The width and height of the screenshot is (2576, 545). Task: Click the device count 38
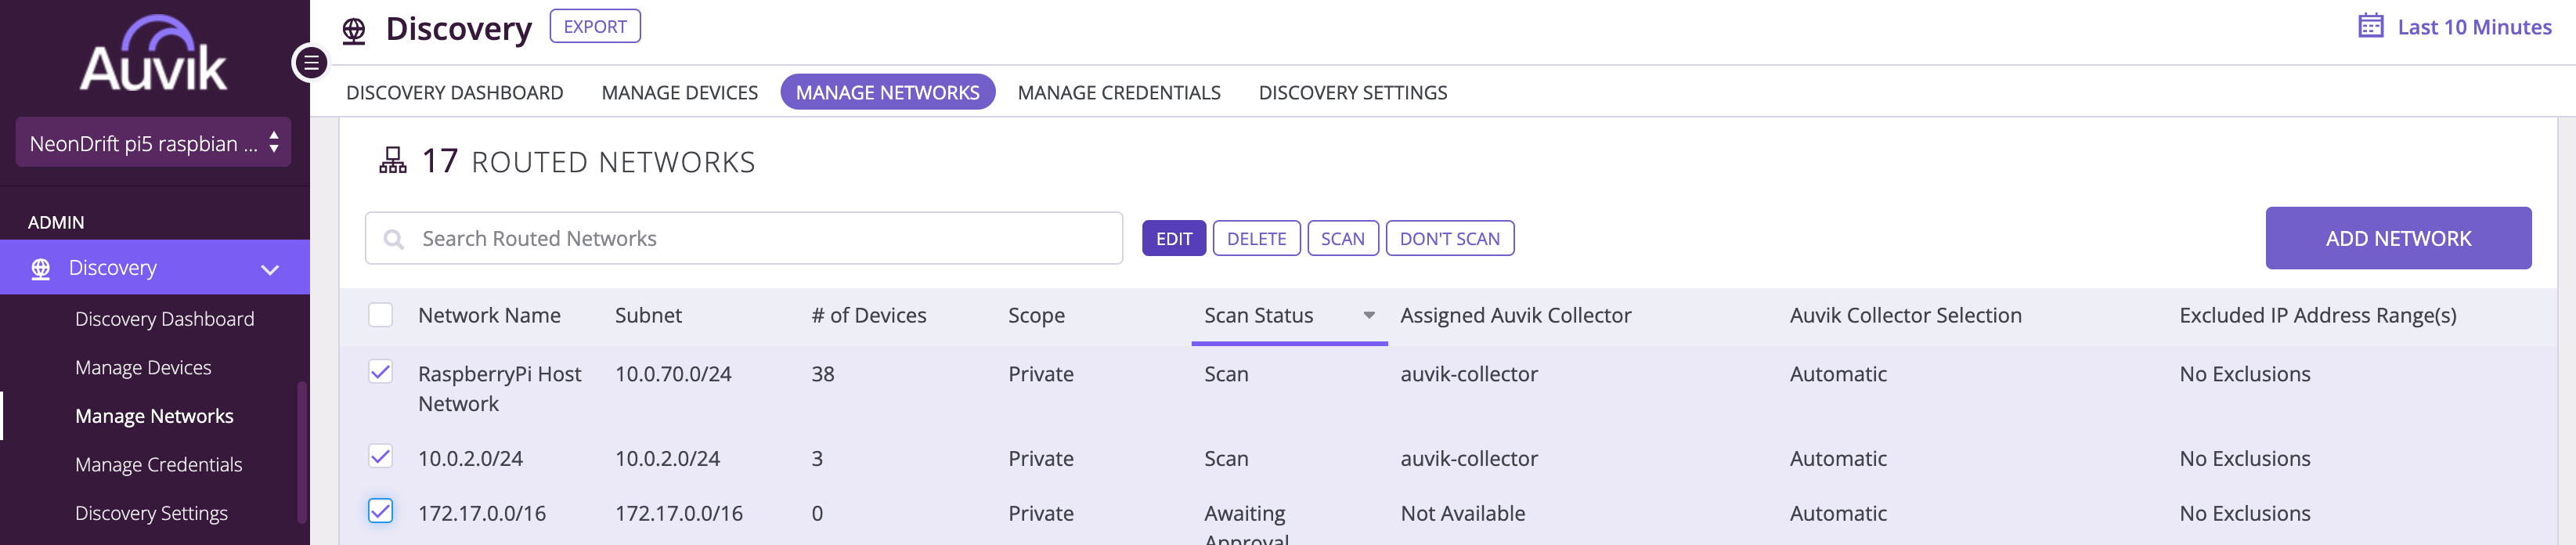(822, 374)
